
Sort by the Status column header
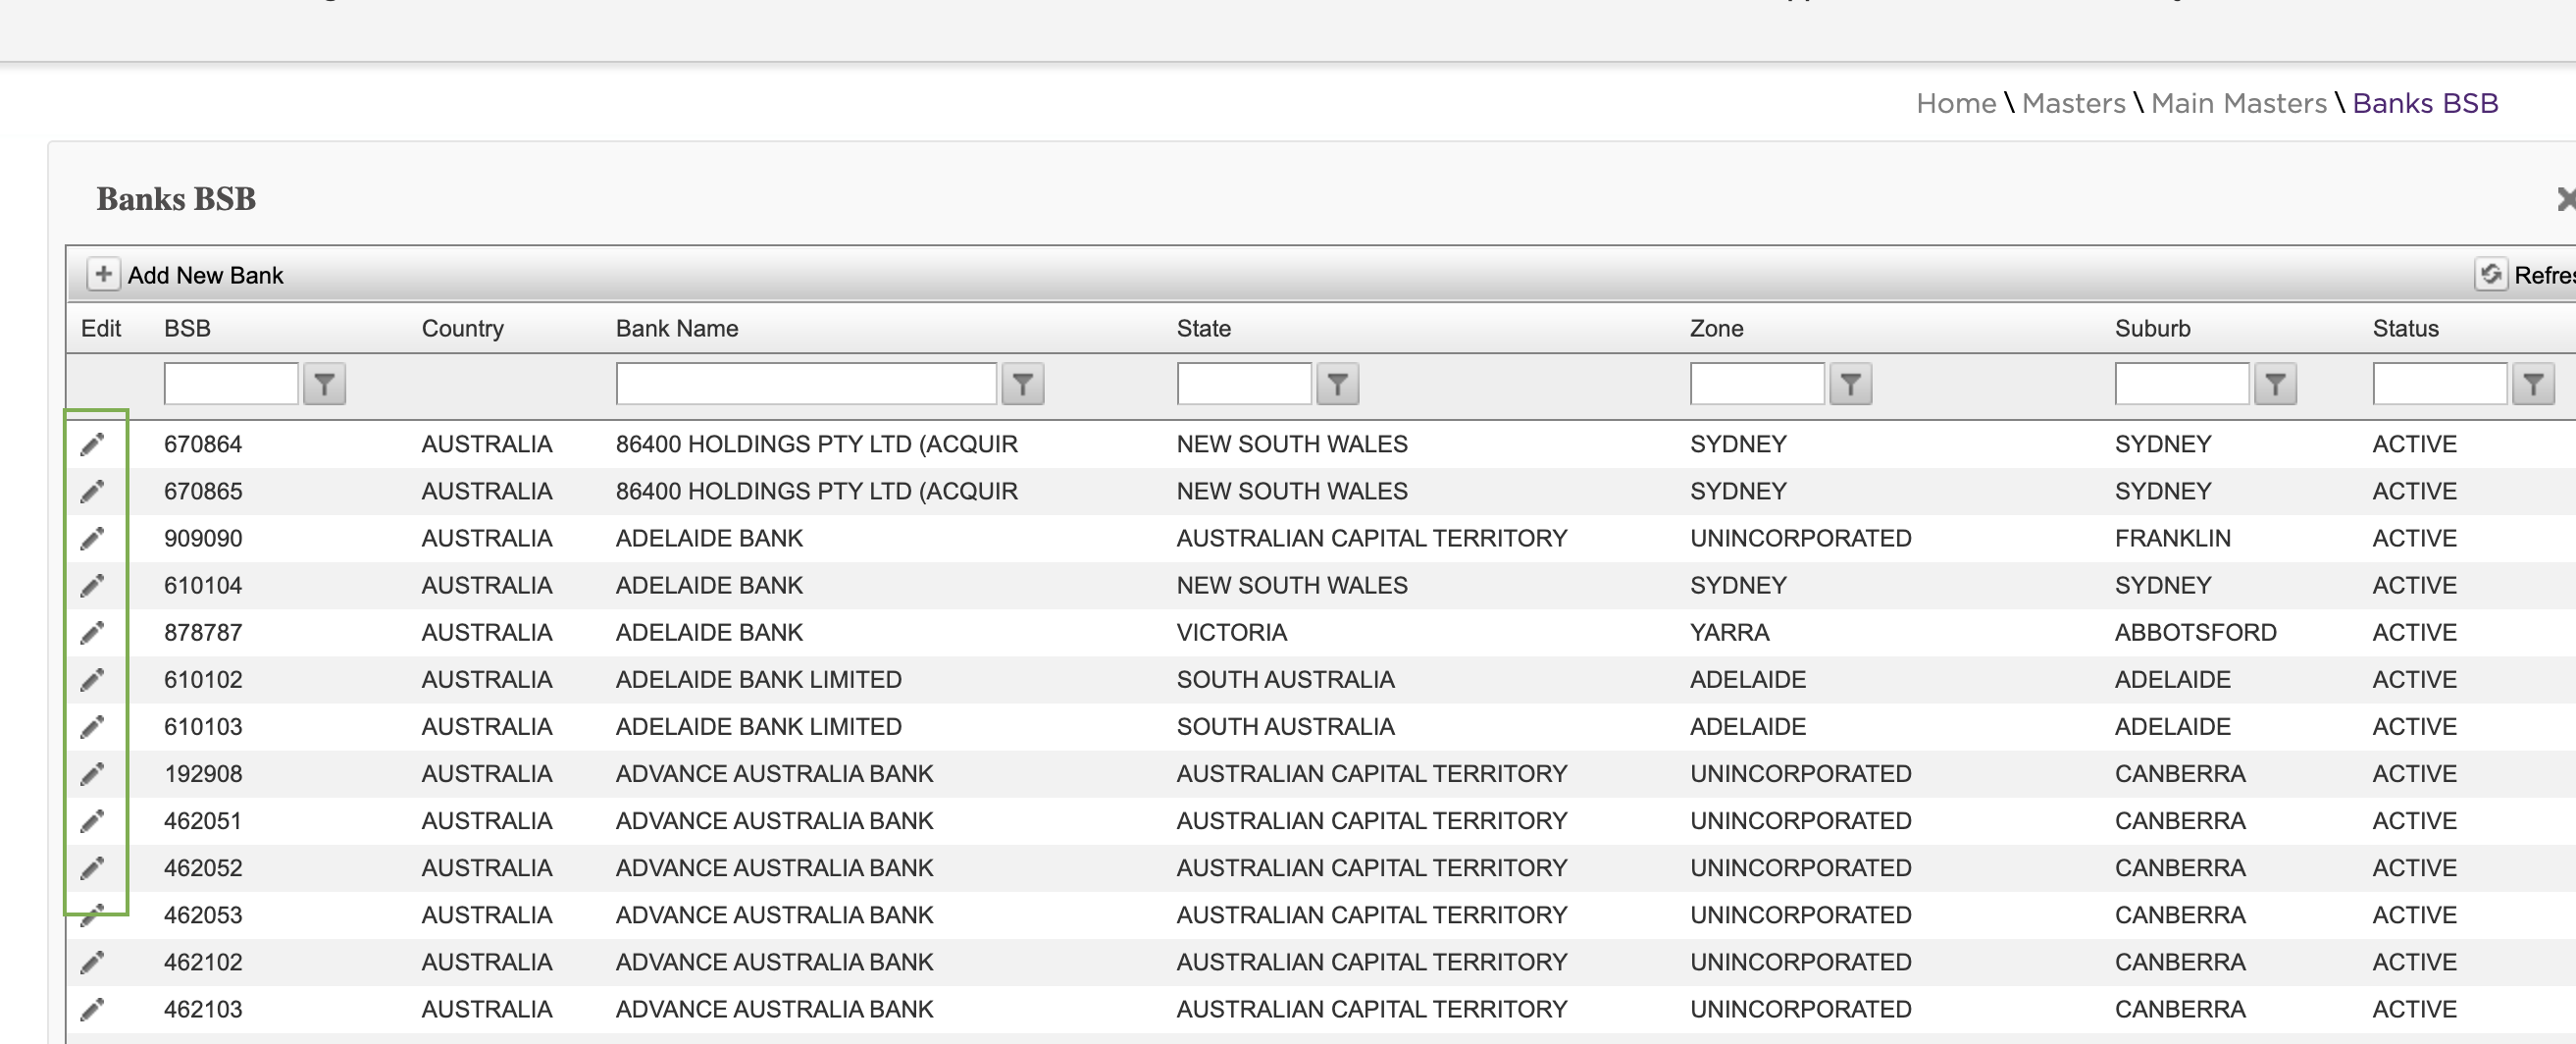pyautogui.click(x=2405, y=328)
